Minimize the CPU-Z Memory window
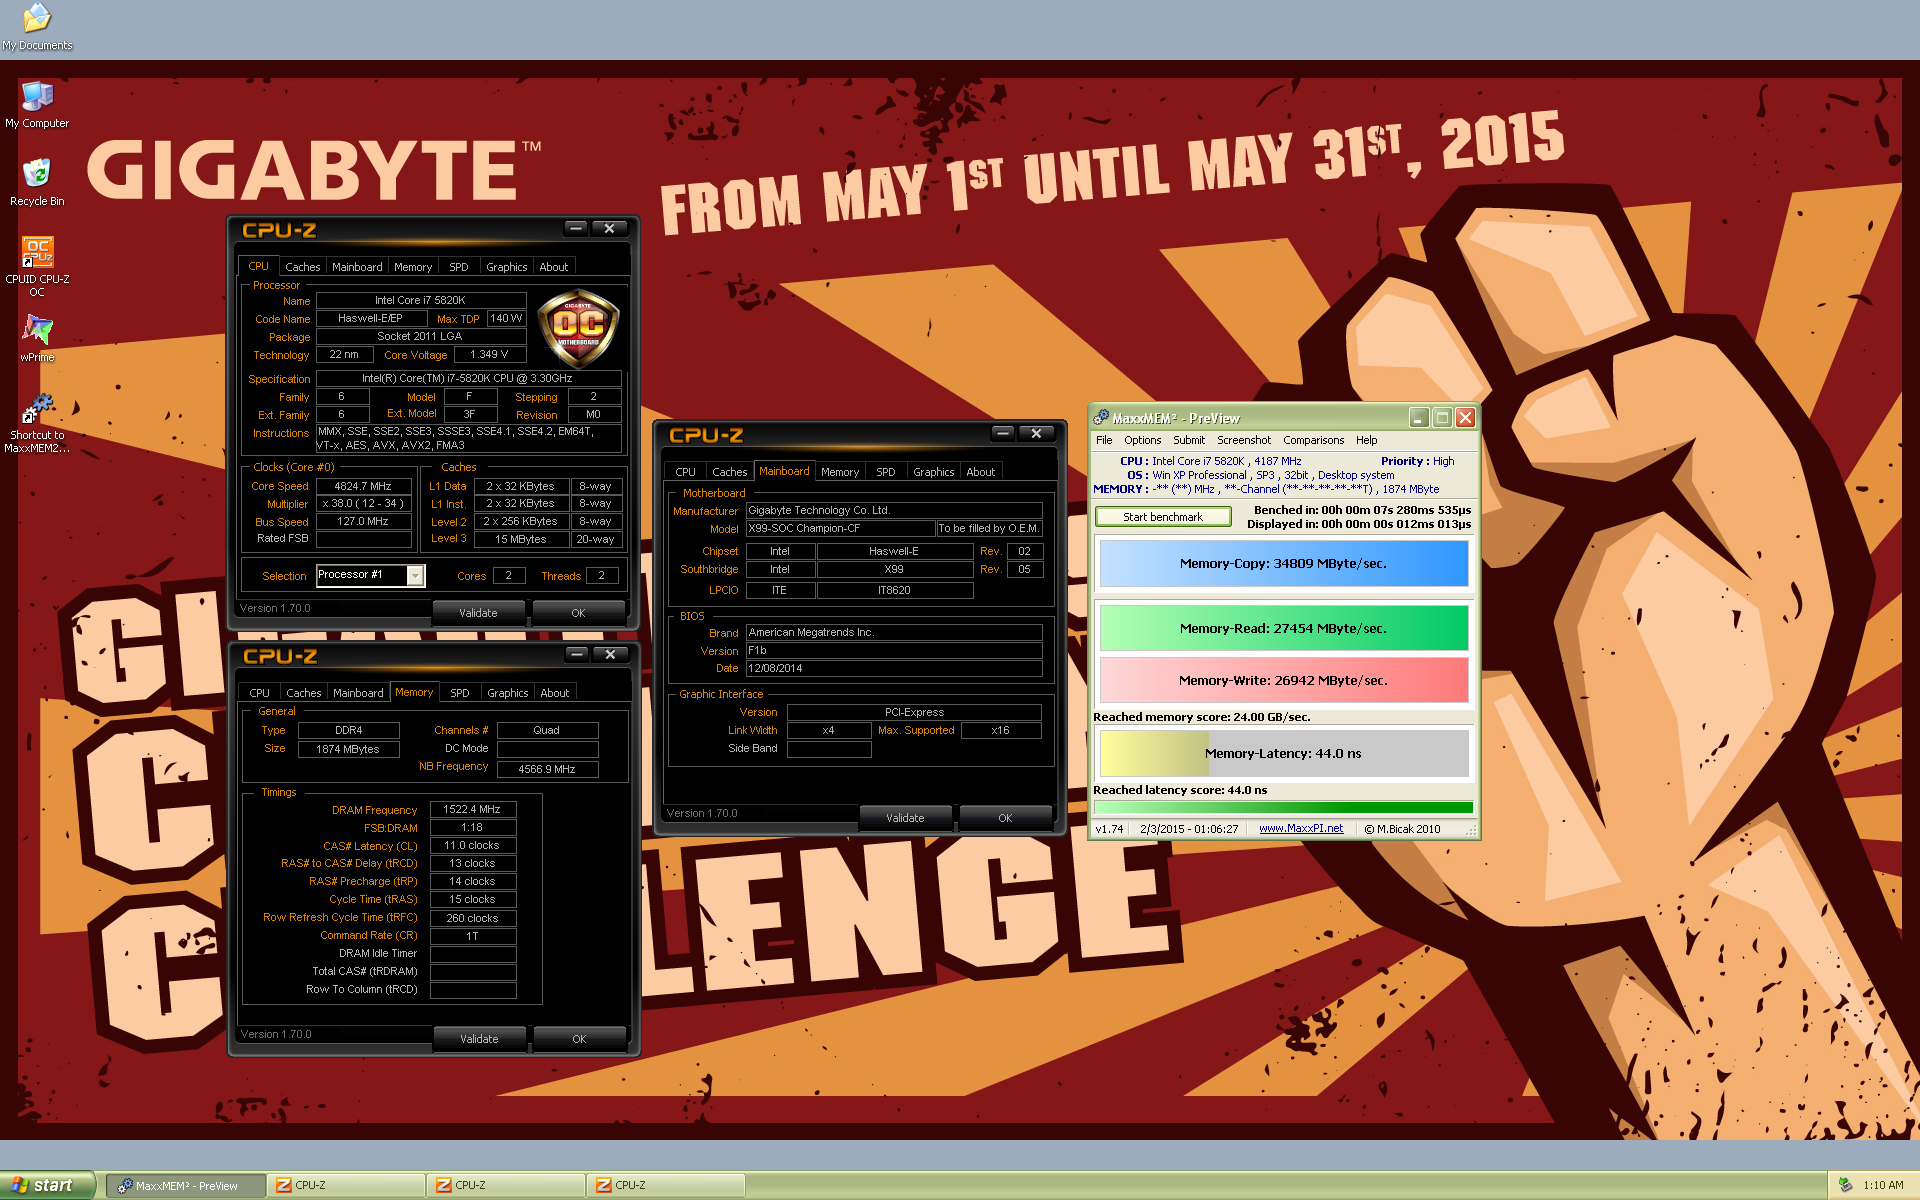Image resolution: width=1920 pixels, height=1200 pixels. [x=577, y=654]
